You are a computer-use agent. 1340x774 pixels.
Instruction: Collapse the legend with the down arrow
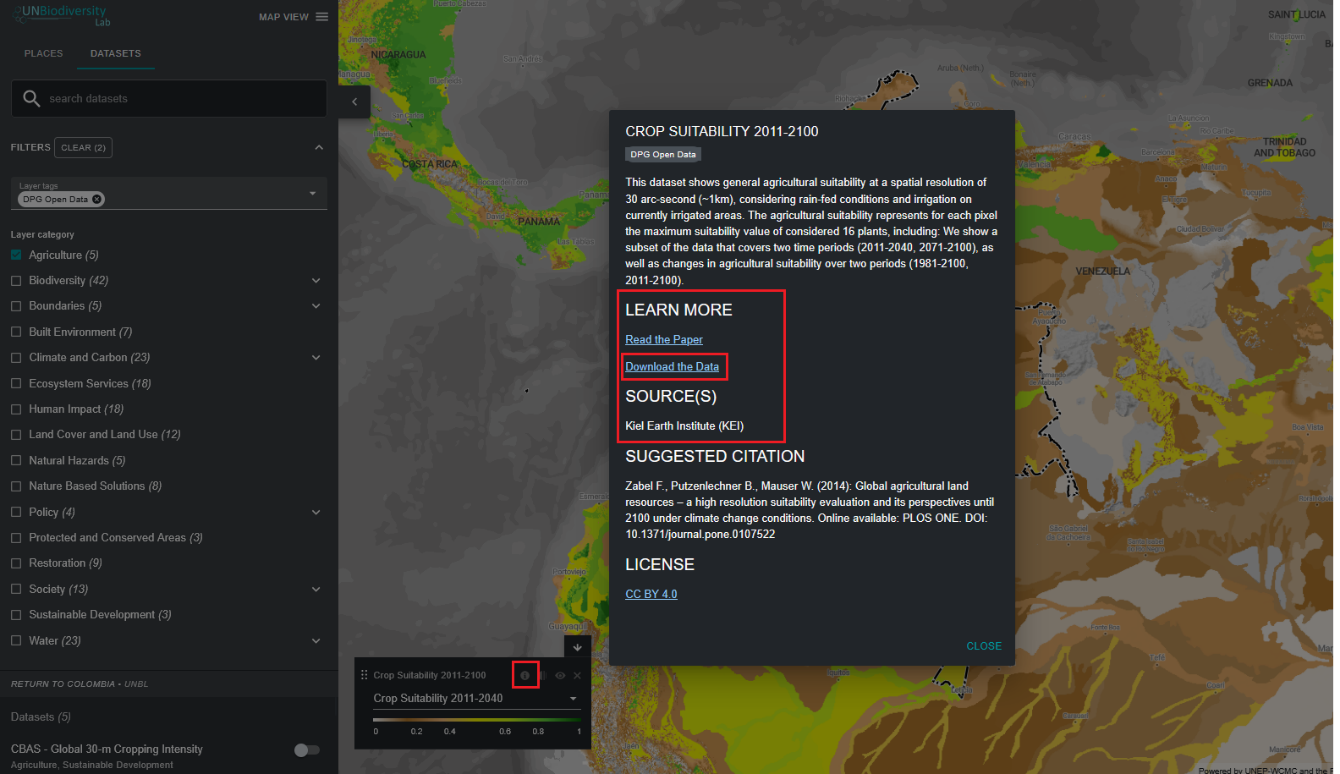pos(577,648)
